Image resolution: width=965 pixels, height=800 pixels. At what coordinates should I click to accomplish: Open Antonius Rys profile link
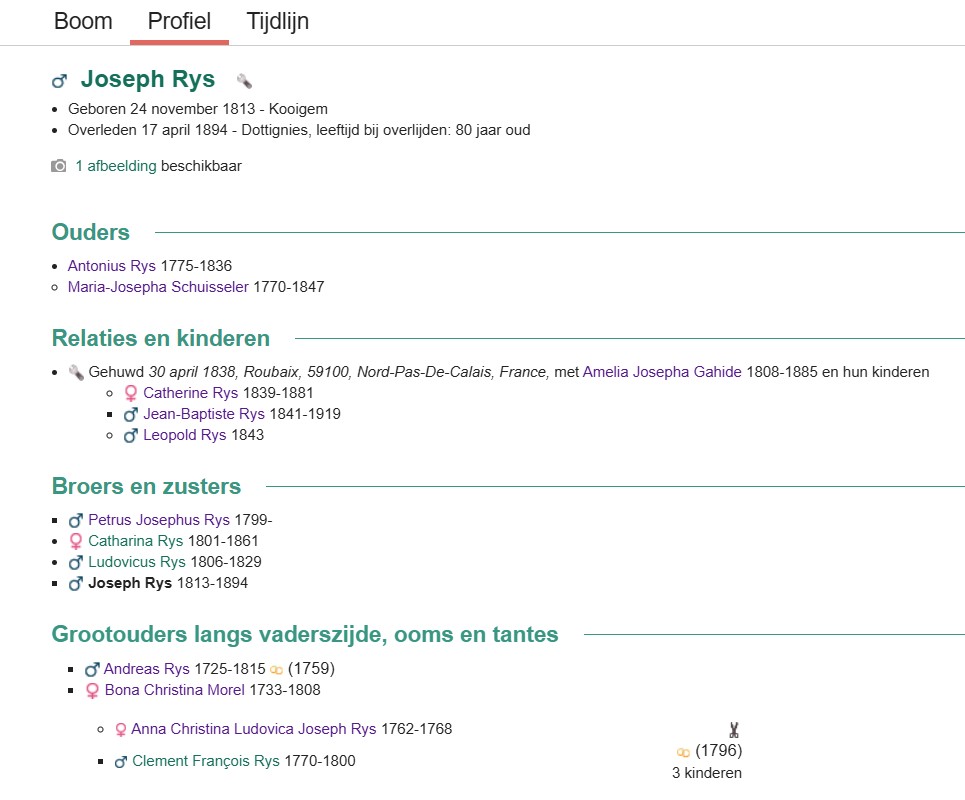pos(111,266)
